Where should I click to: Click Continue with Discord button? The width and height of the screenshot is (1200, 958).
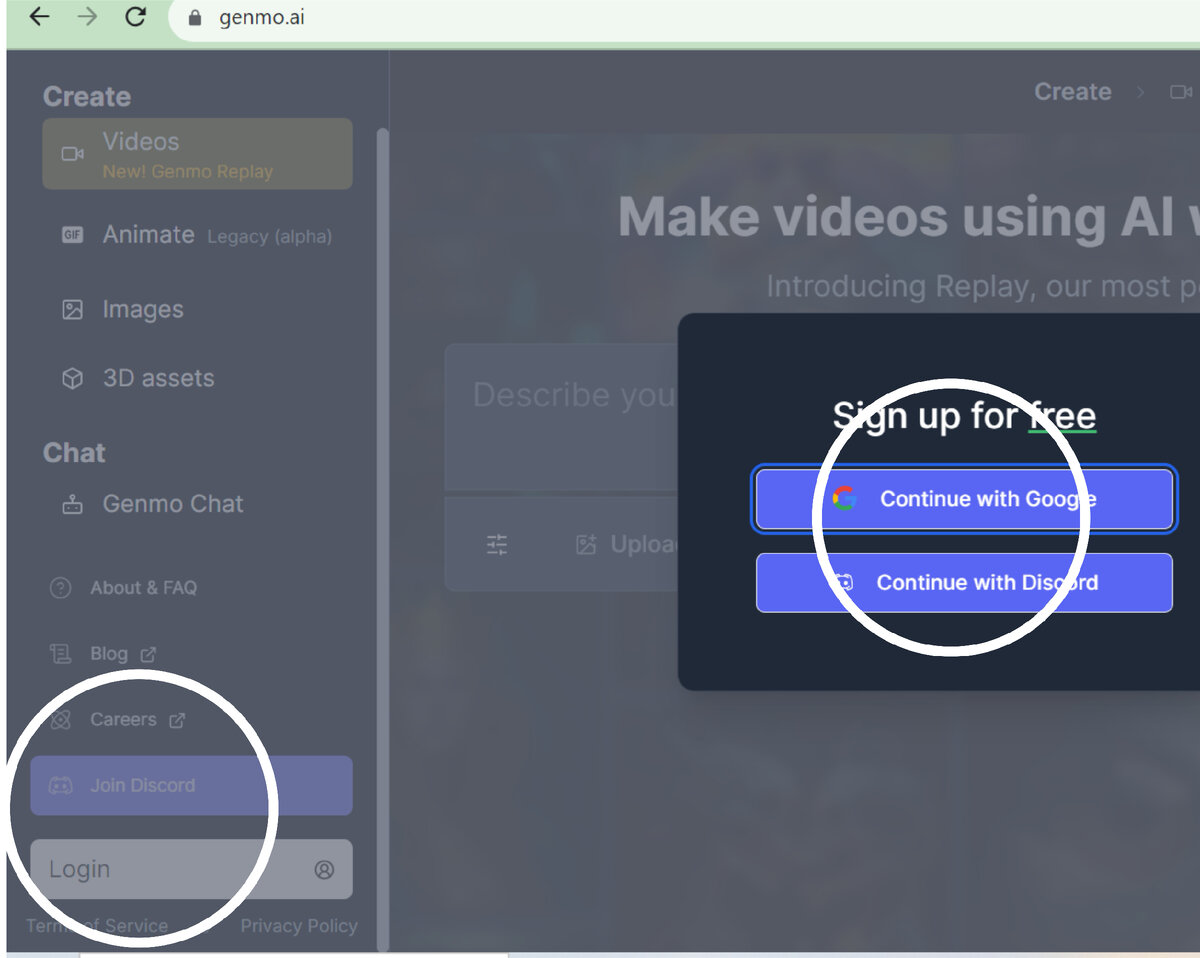tap(964, 582)
